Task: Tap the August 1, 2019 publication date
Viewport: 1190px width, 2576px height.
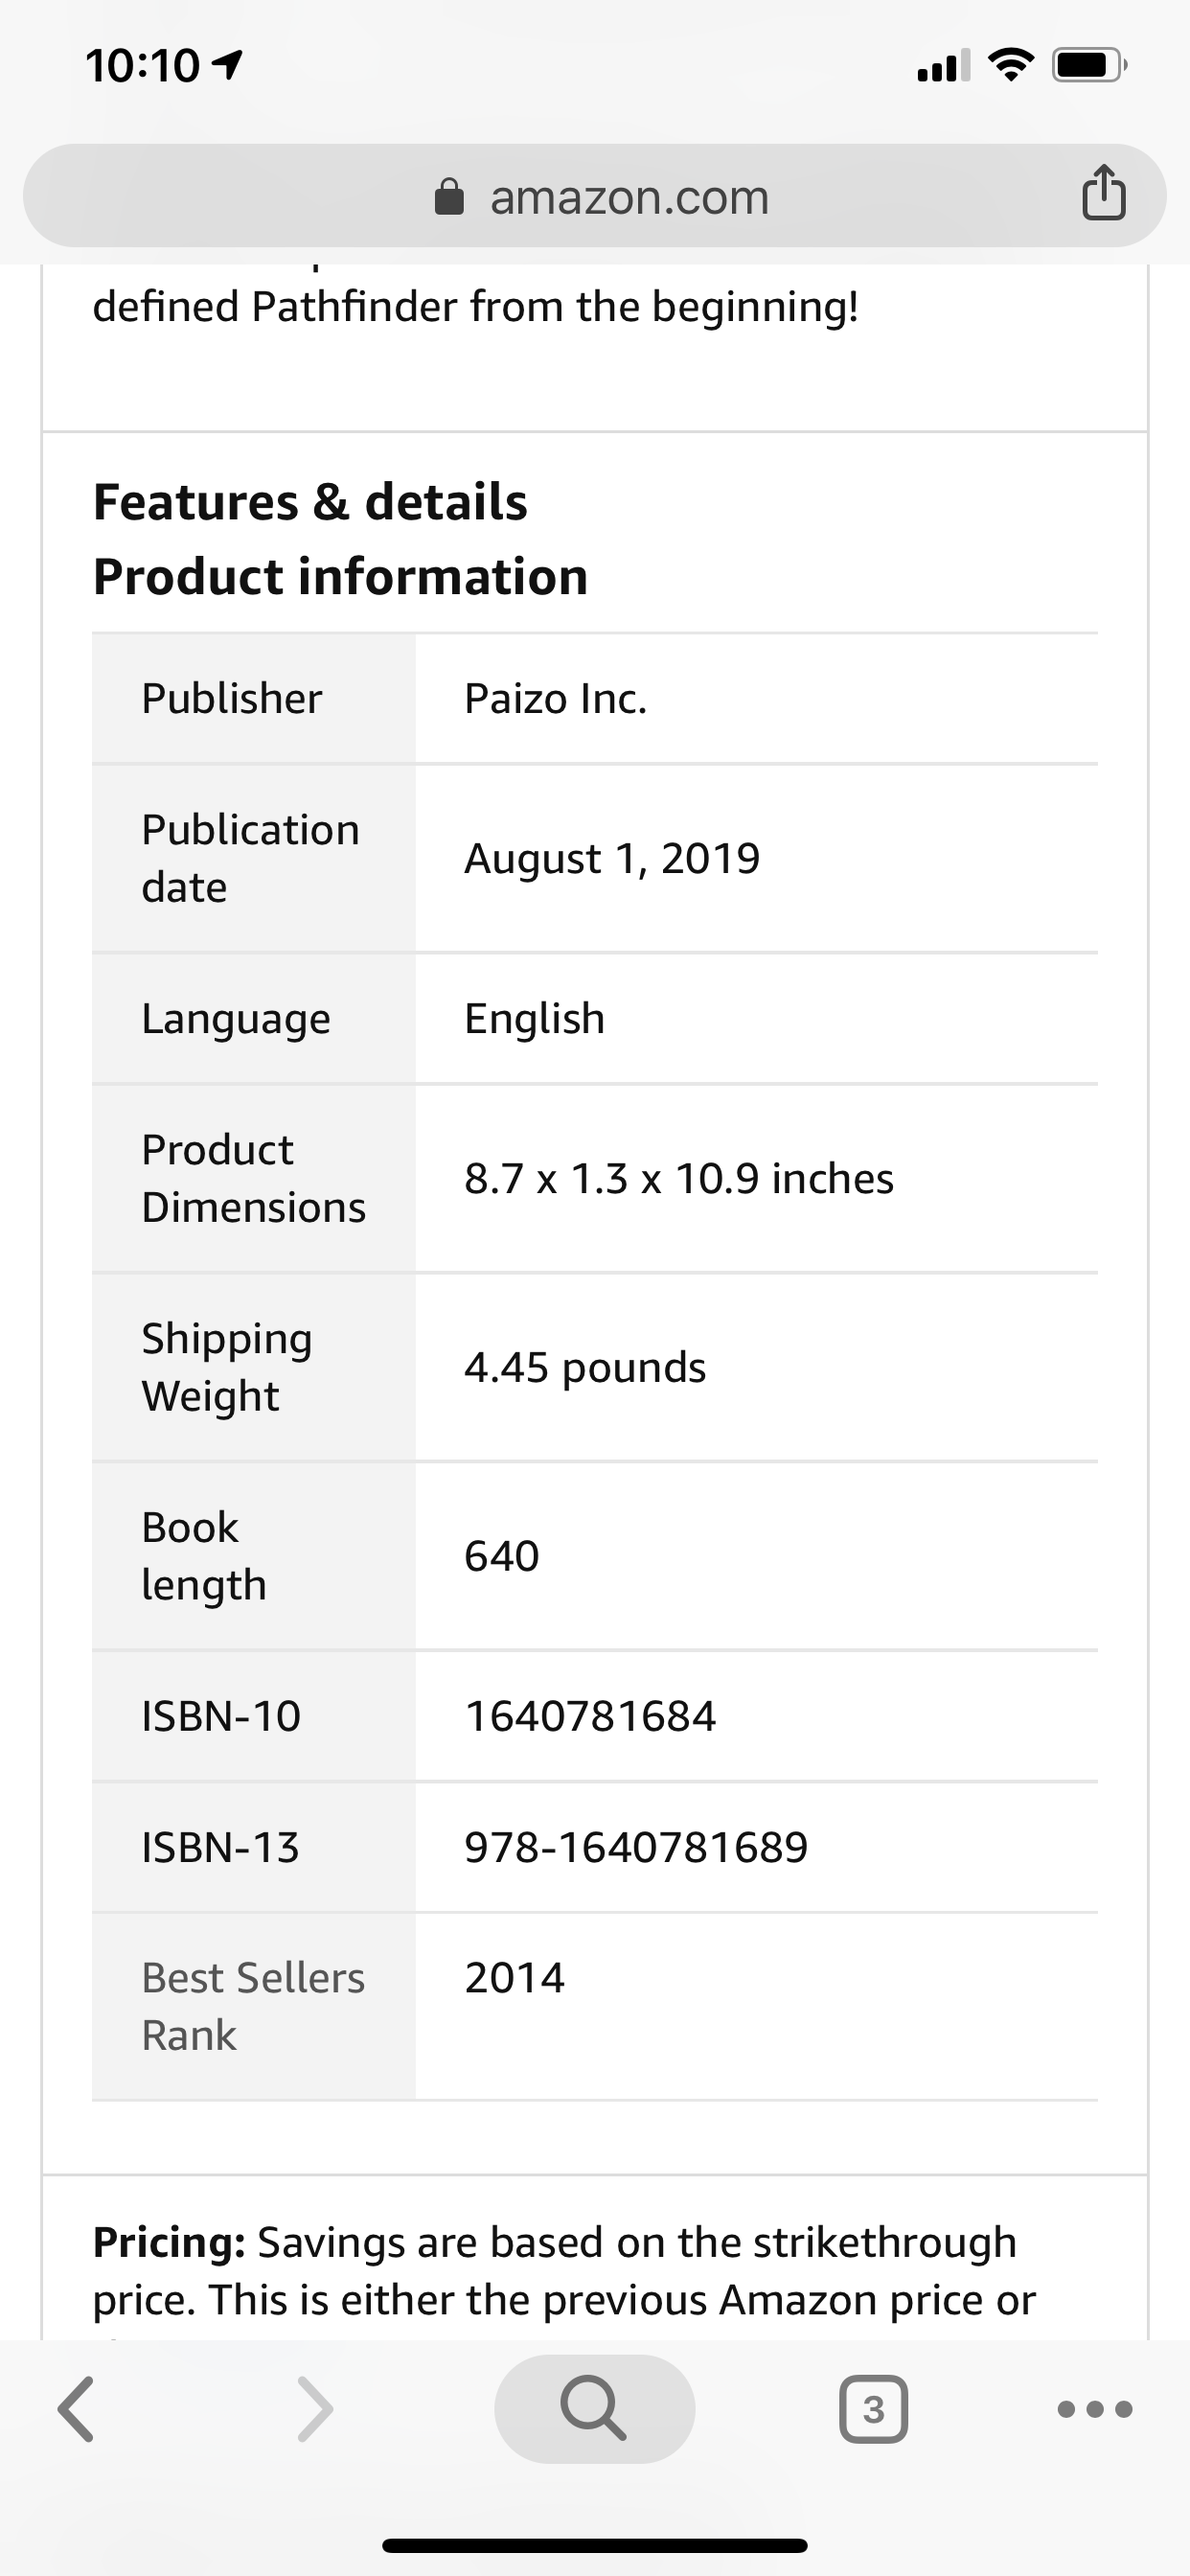Action: [612, 858]
